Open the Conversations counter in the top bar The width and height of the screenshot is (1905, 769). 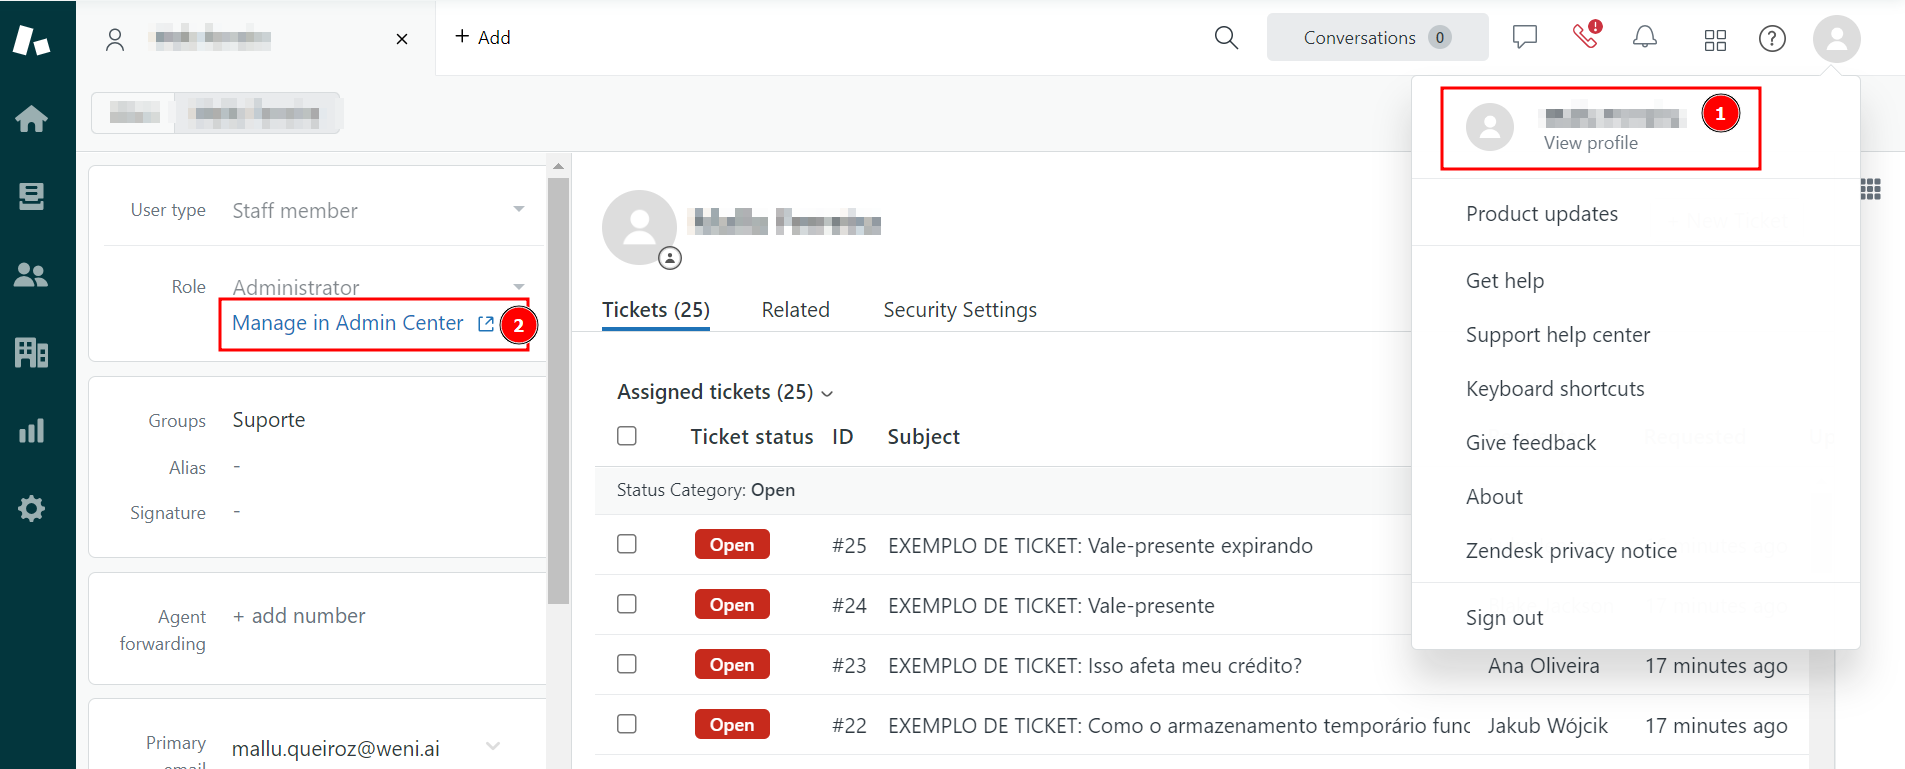point(1377,37)
